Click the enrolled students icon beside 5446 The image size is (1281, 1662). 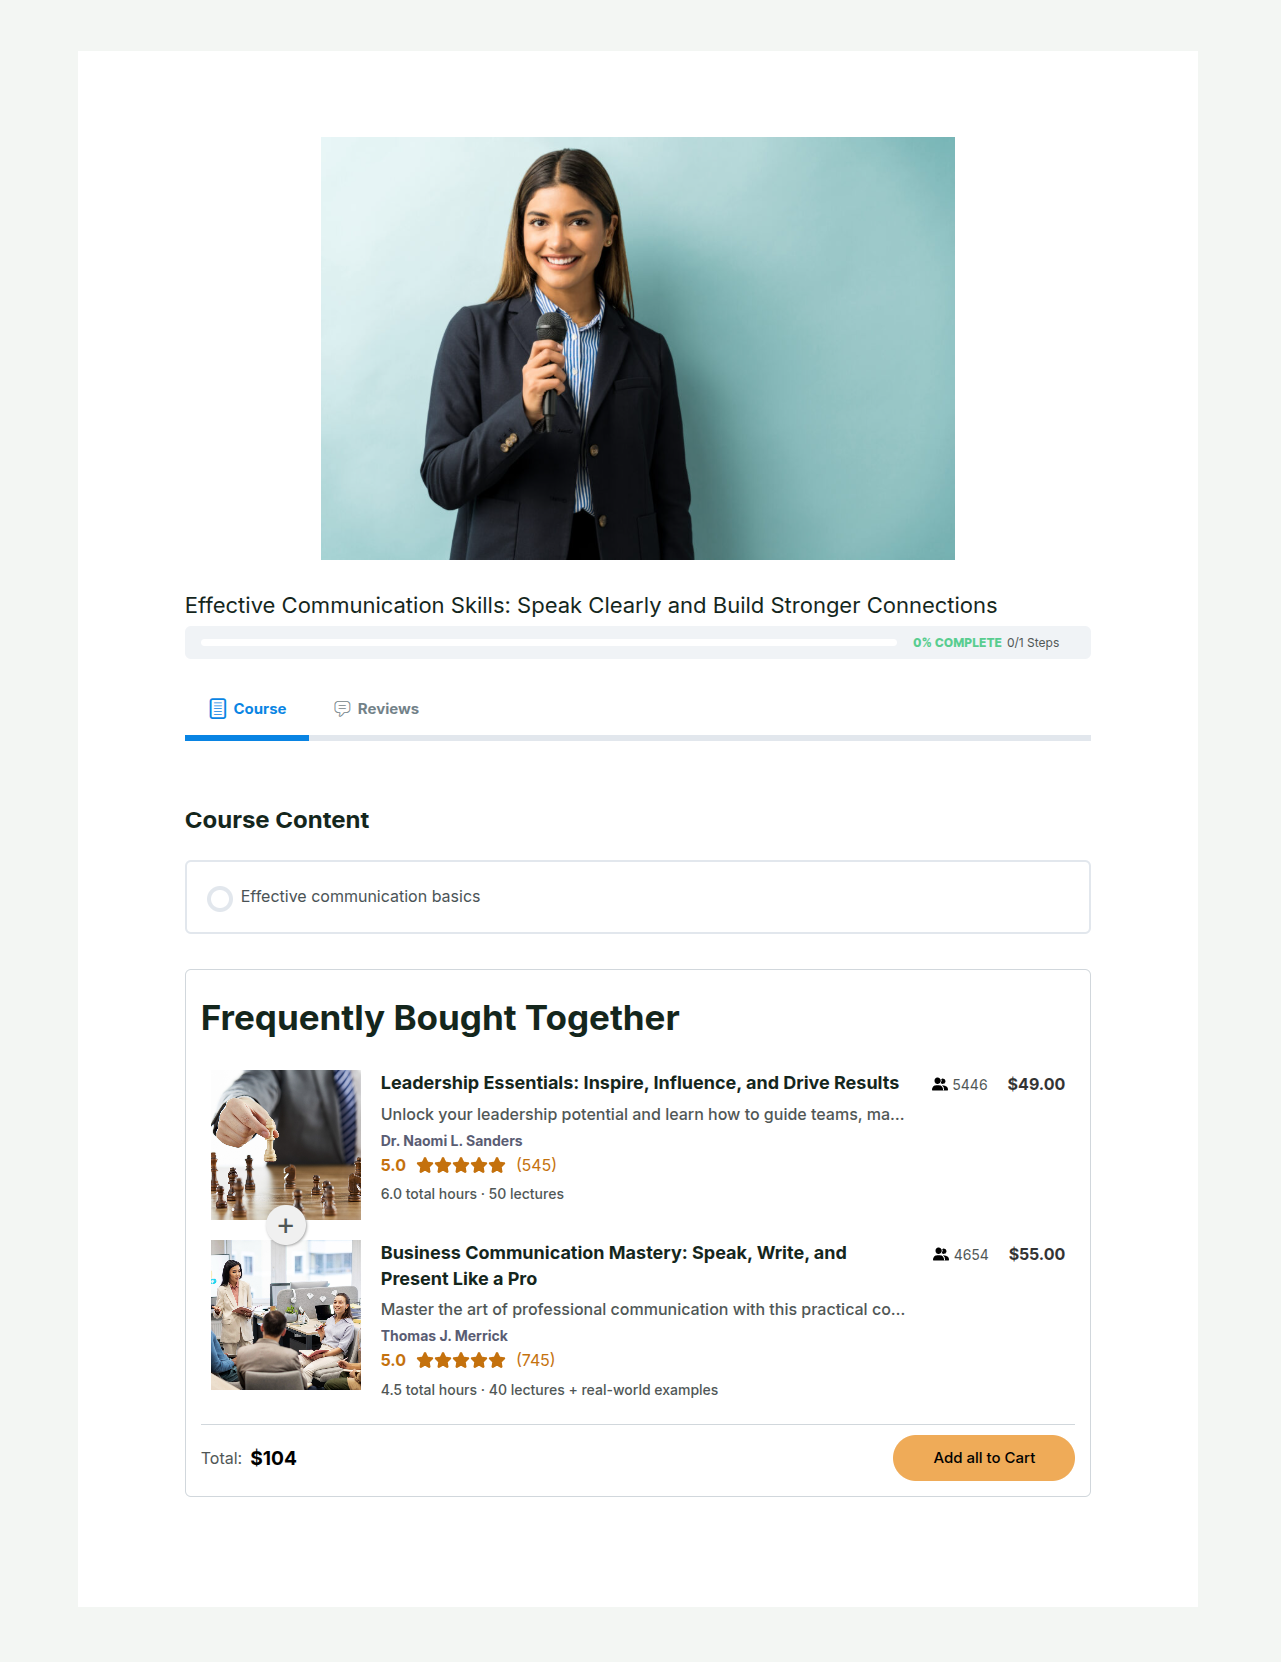(940, 1084)
